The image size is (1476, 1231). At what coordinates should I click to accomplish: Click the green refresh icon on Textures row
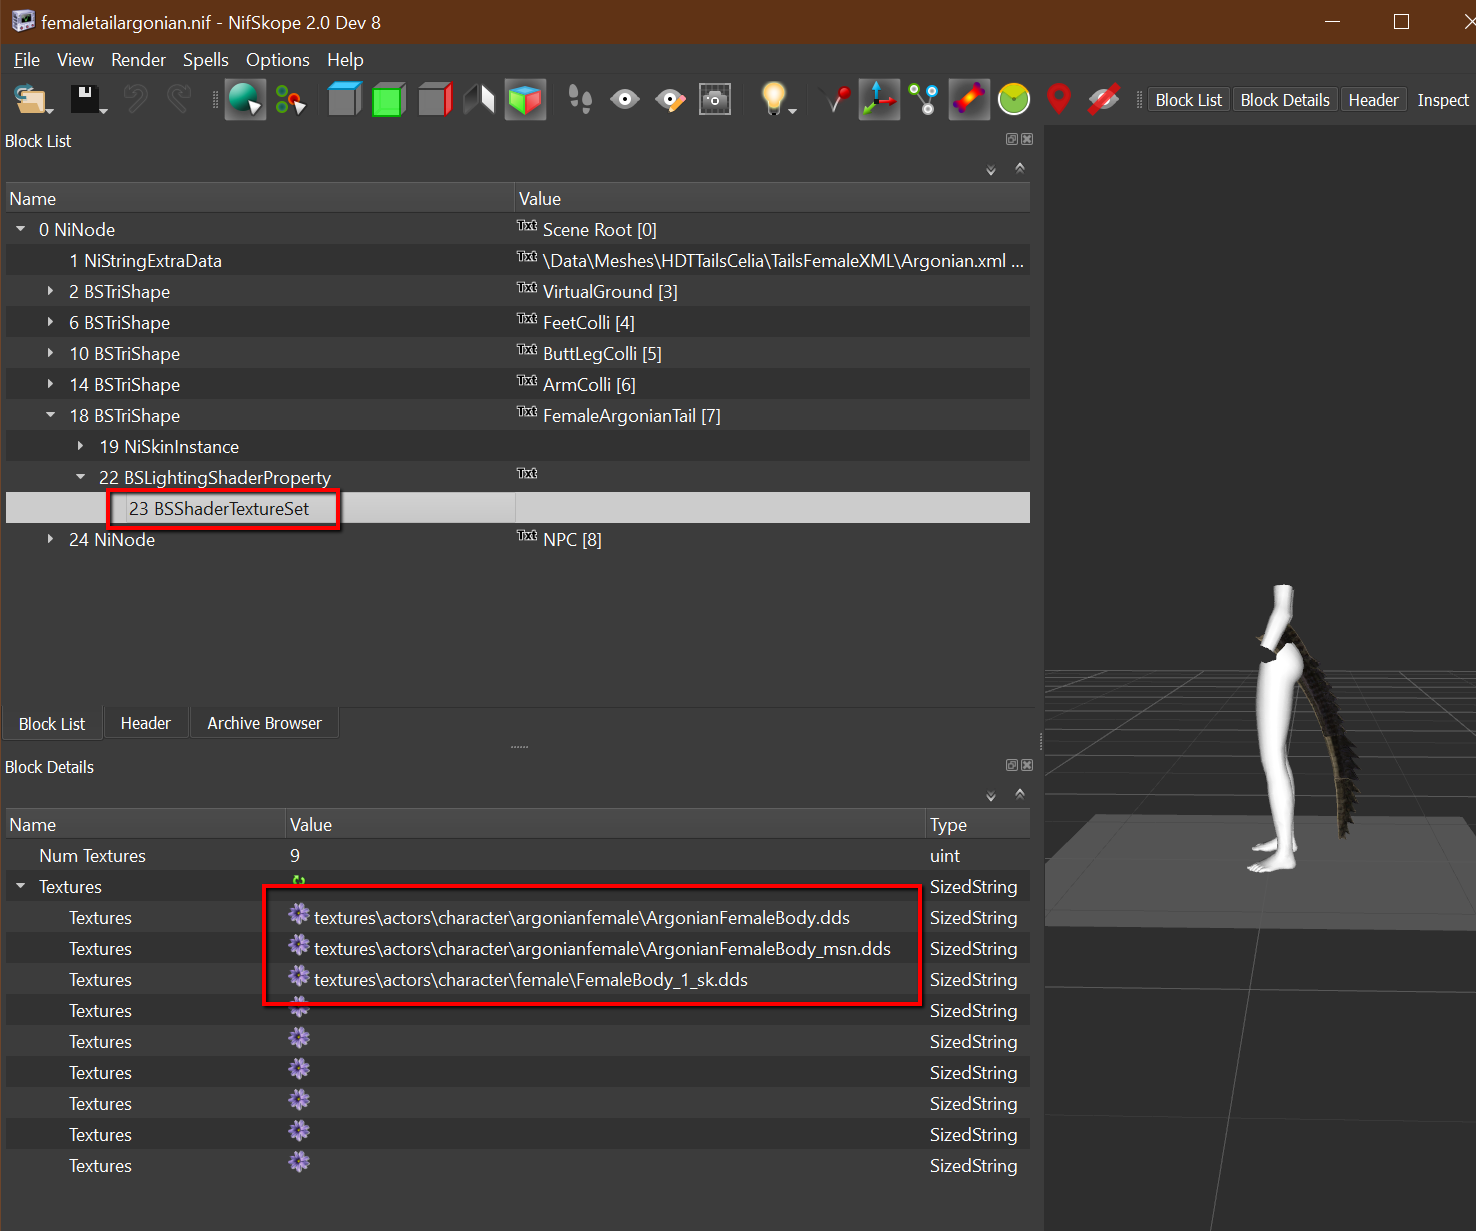pos(298,880)
